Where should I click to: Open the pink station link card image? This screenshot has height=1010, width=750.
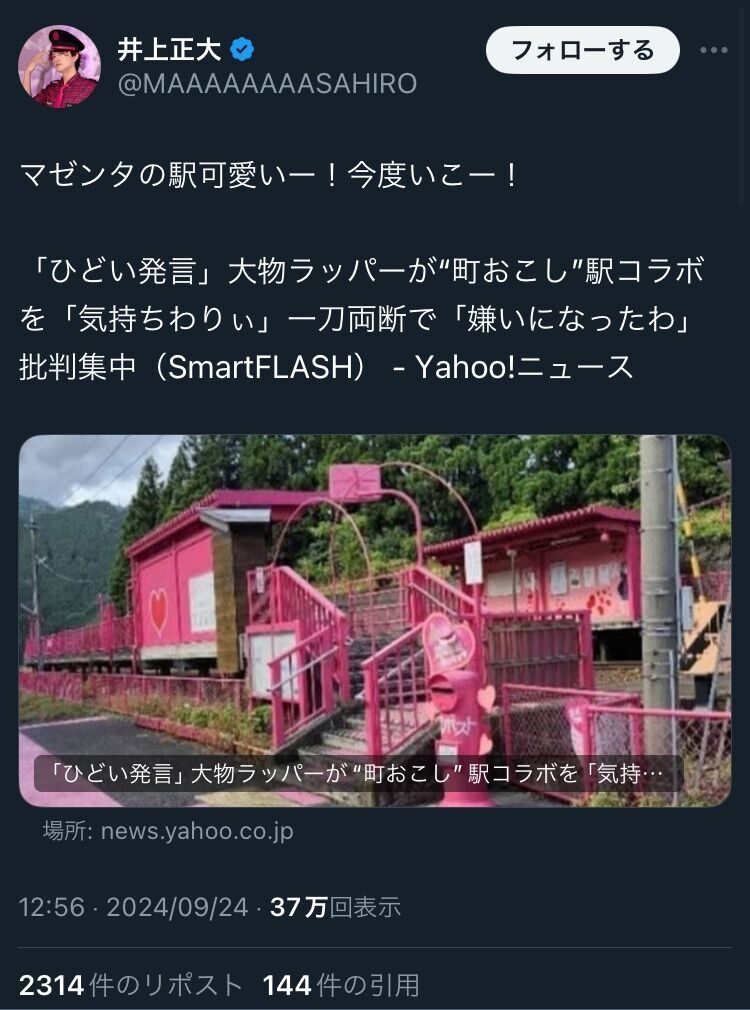375,620
